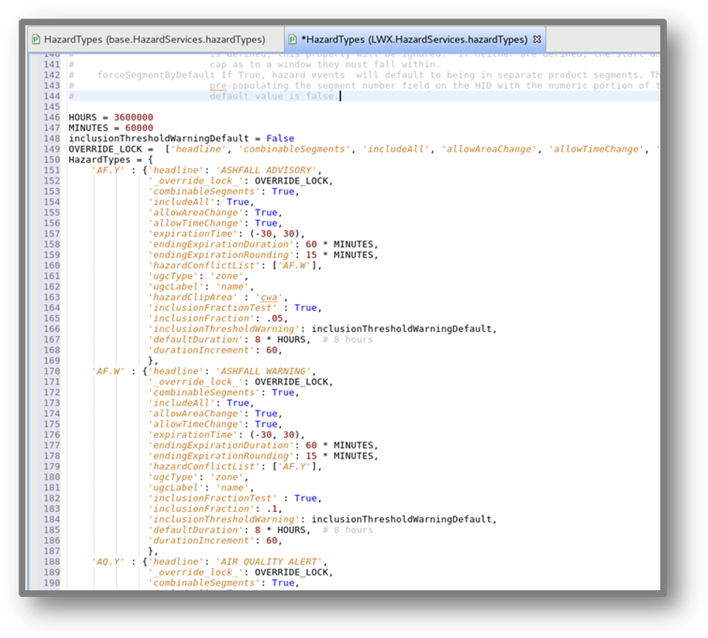Image resolution: width=708 pixels, height=638 pixels.
Task: Select the LWX.HazardServices.hazardTypes tab
Action: click(415, 39)
